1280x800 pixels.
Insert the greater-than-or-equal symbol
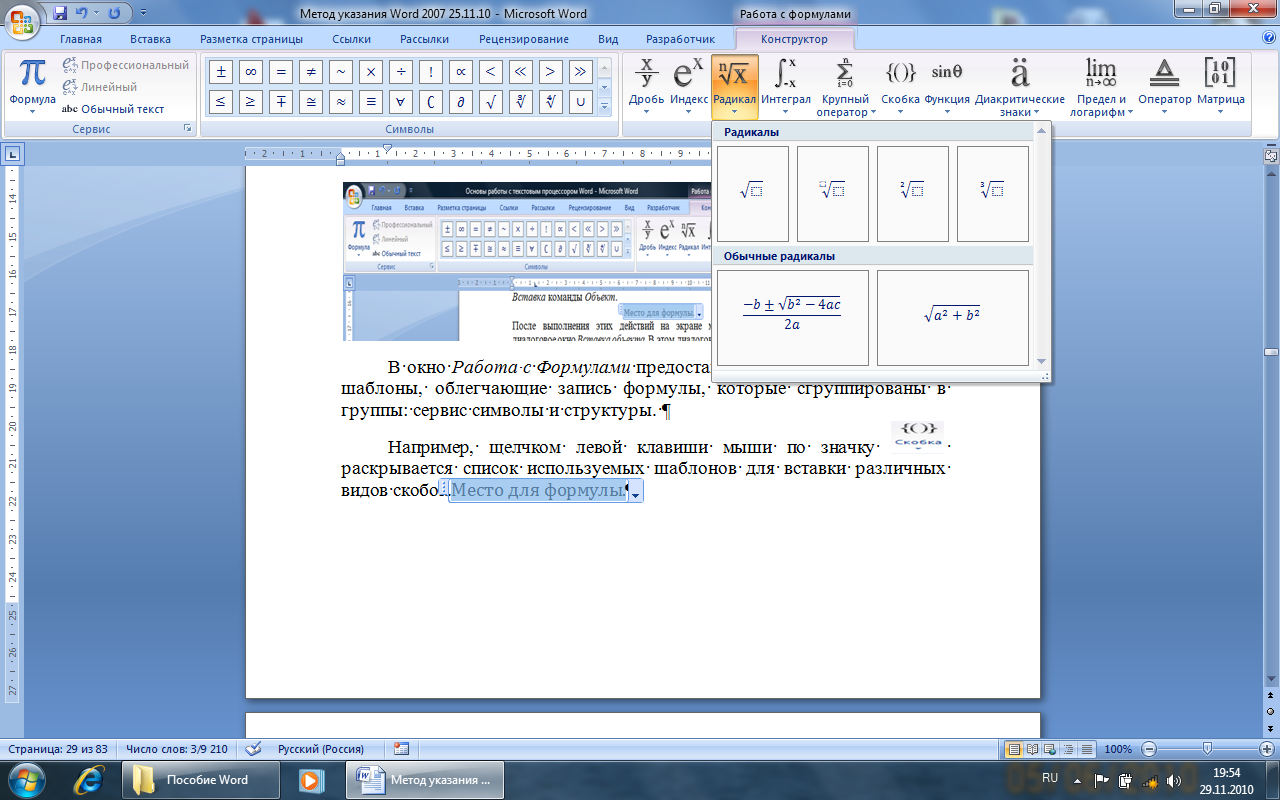tap(251, 102)
